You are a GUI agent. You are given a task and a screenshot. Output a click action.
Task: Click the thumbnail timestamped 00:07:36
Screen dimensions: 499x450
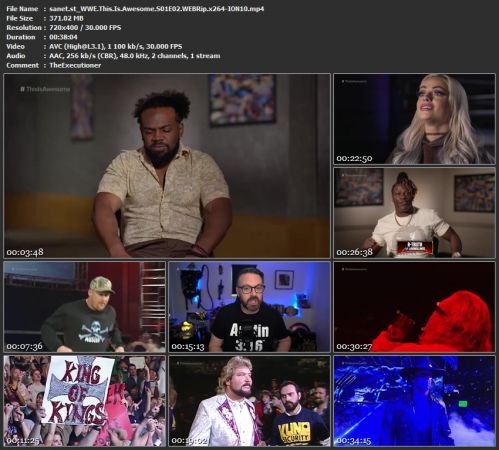(84, 307)
